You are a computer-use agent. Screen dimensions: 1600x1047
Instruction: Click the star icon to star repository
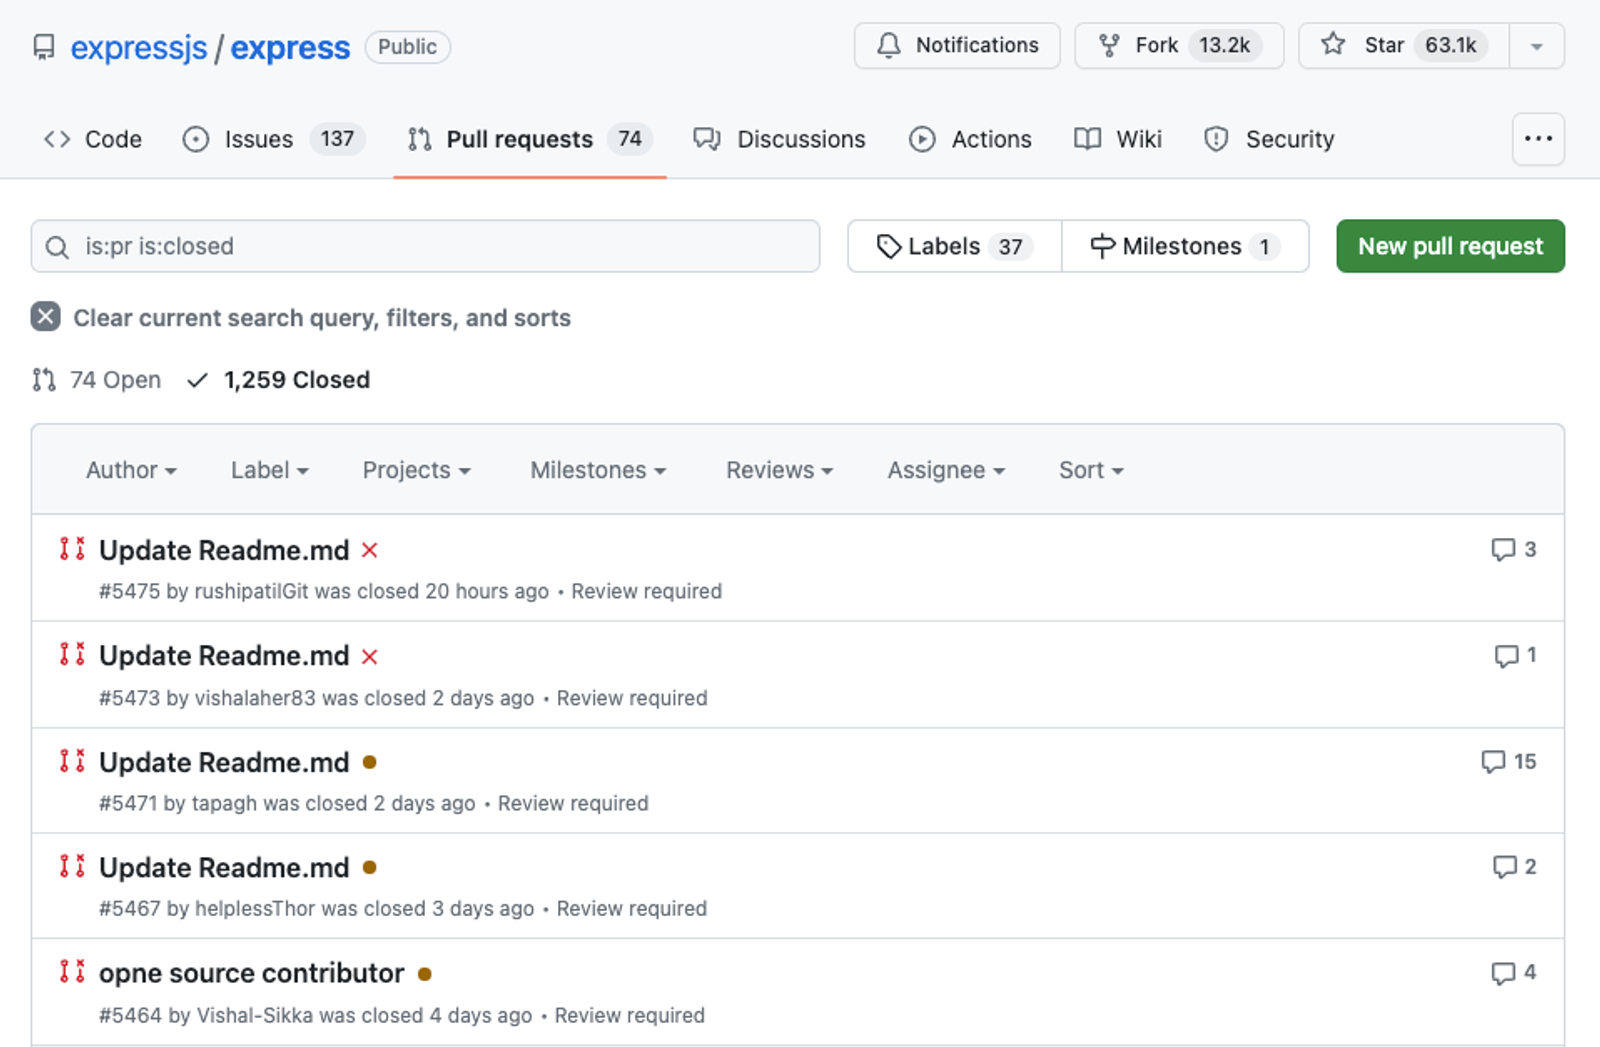tap(1333, 44)
